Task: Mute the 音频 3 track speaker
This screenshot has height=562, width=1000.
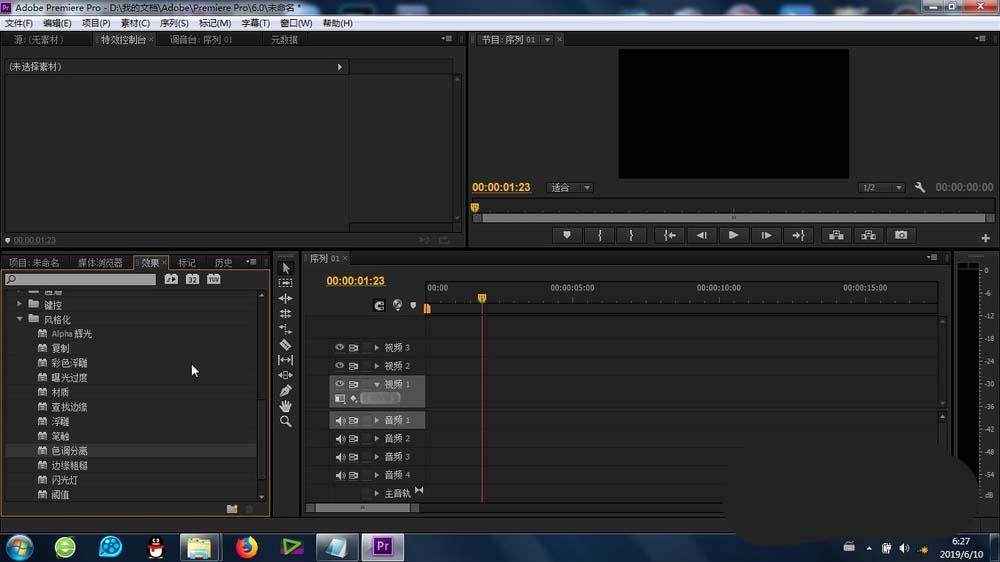Action: coord(340,457)
